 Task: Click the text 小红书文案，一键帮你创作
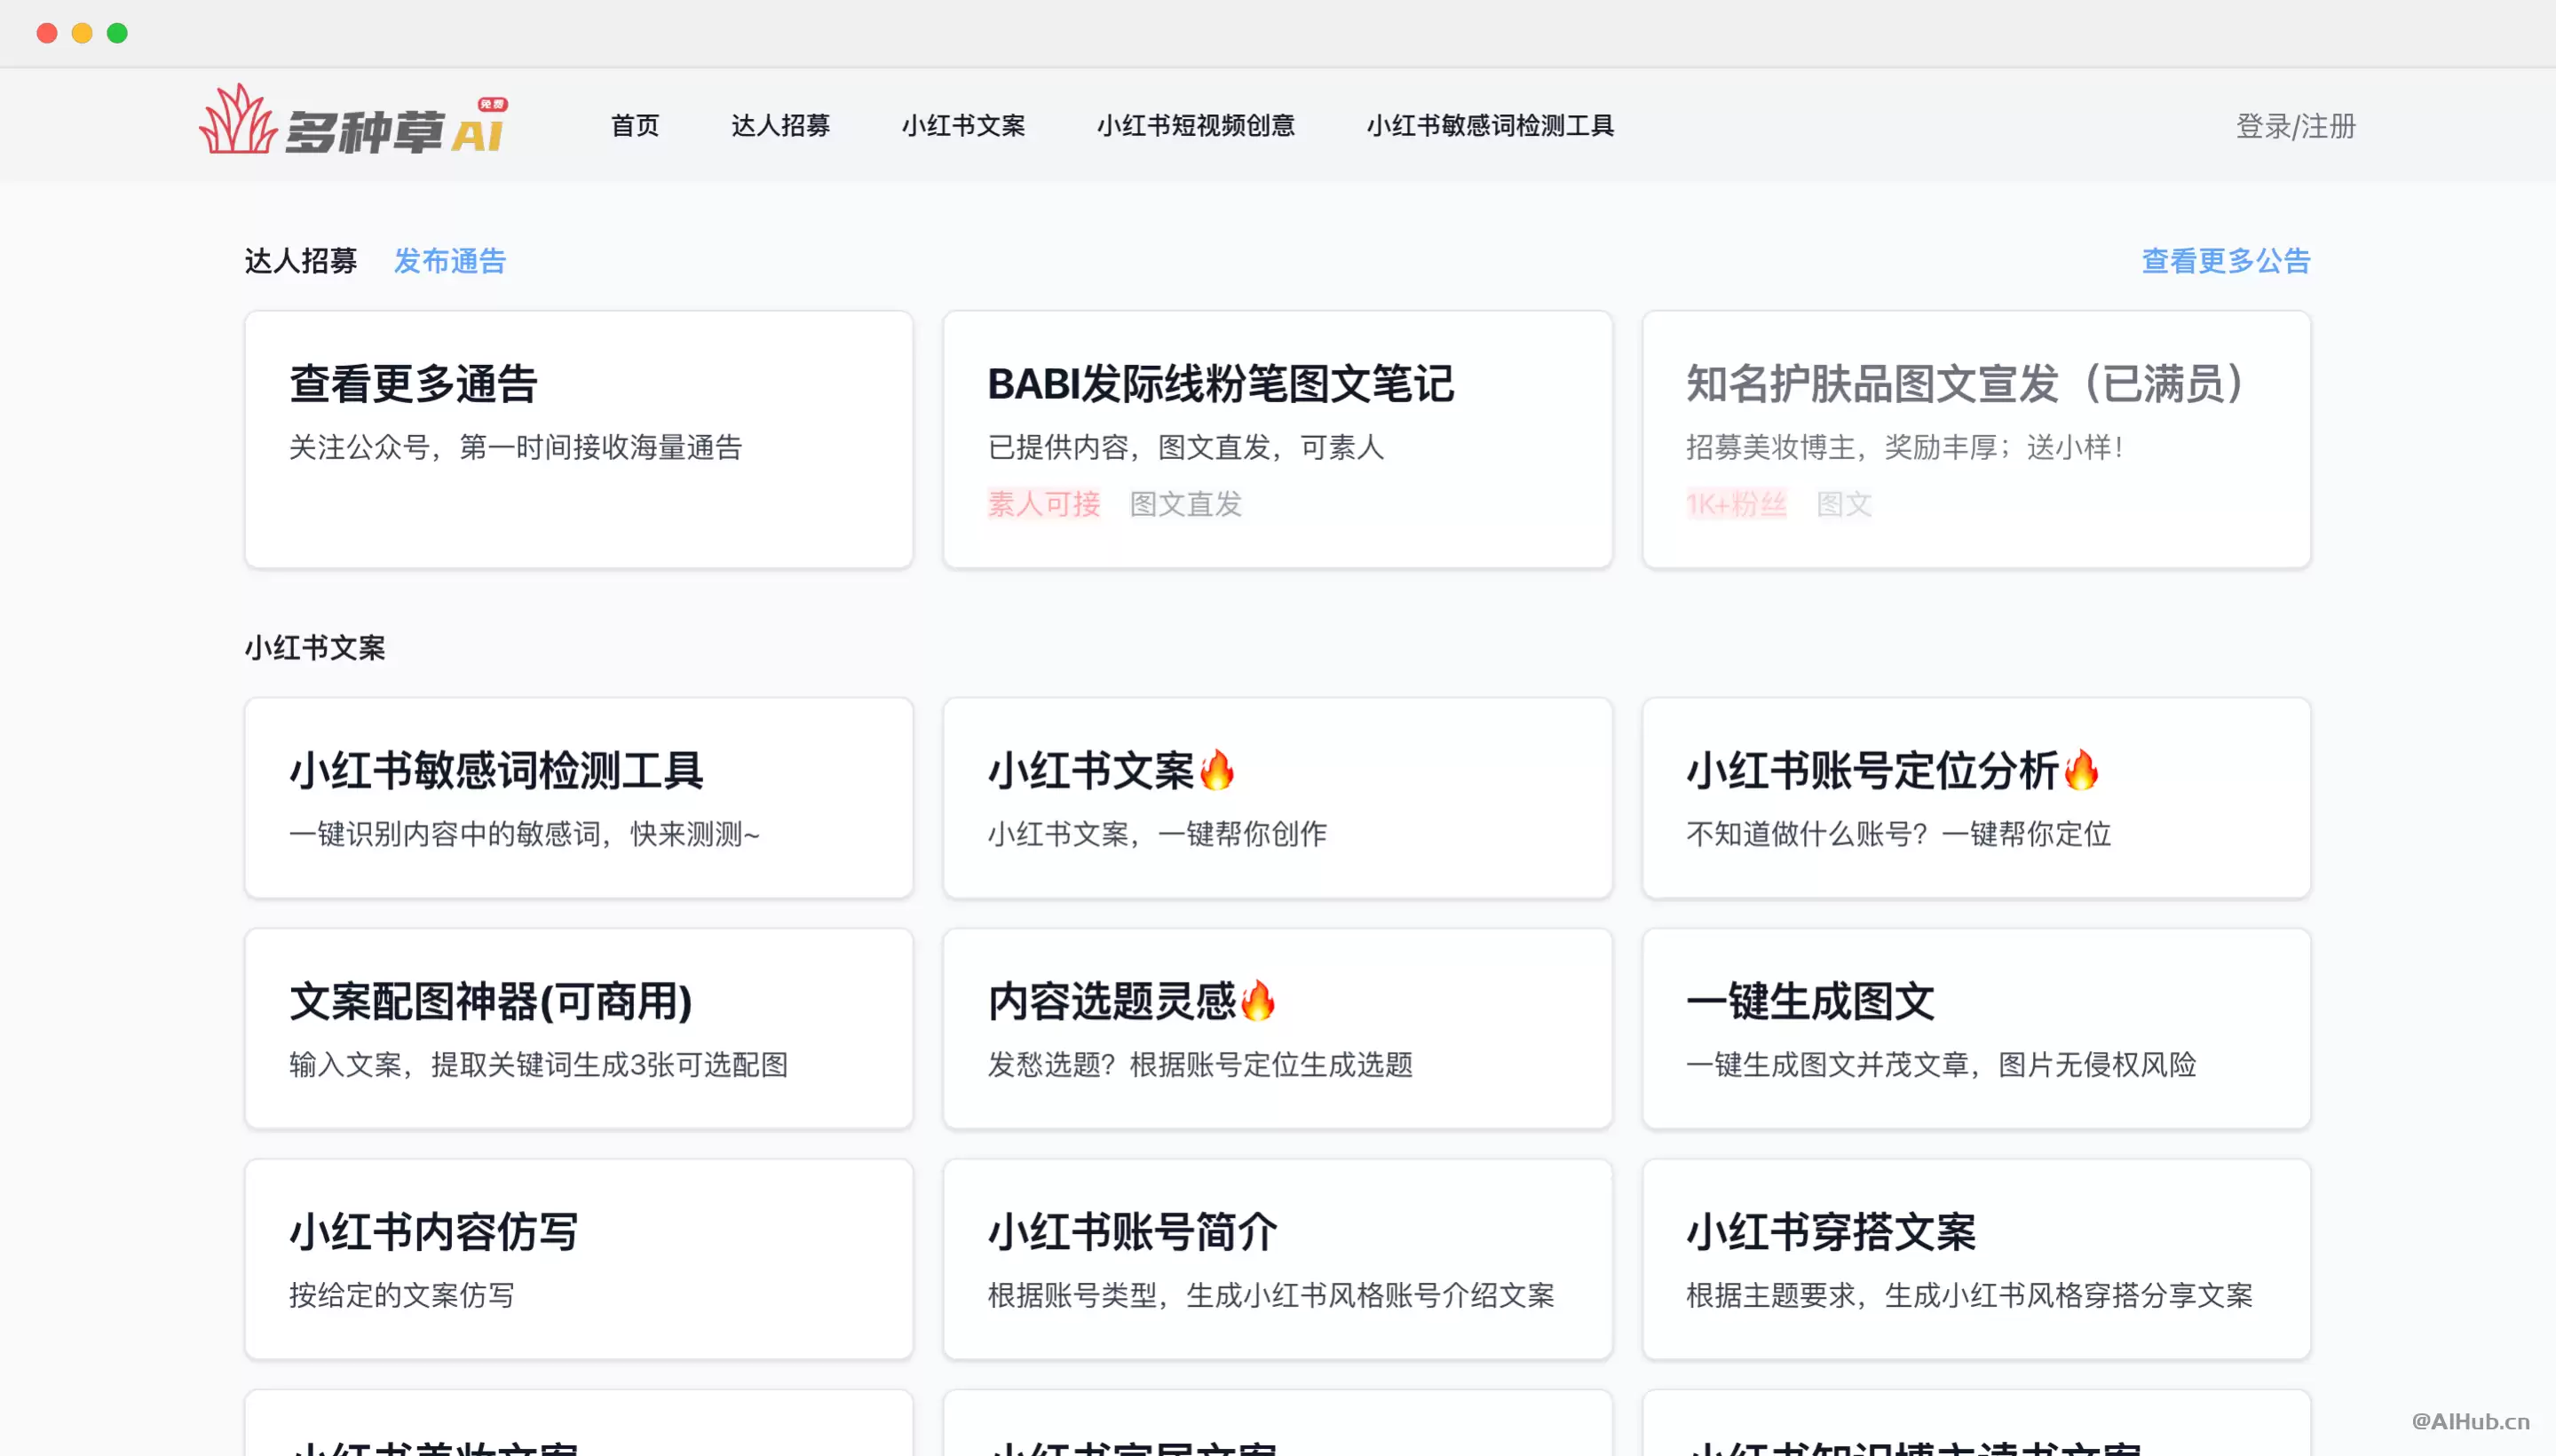[1157, 834]
